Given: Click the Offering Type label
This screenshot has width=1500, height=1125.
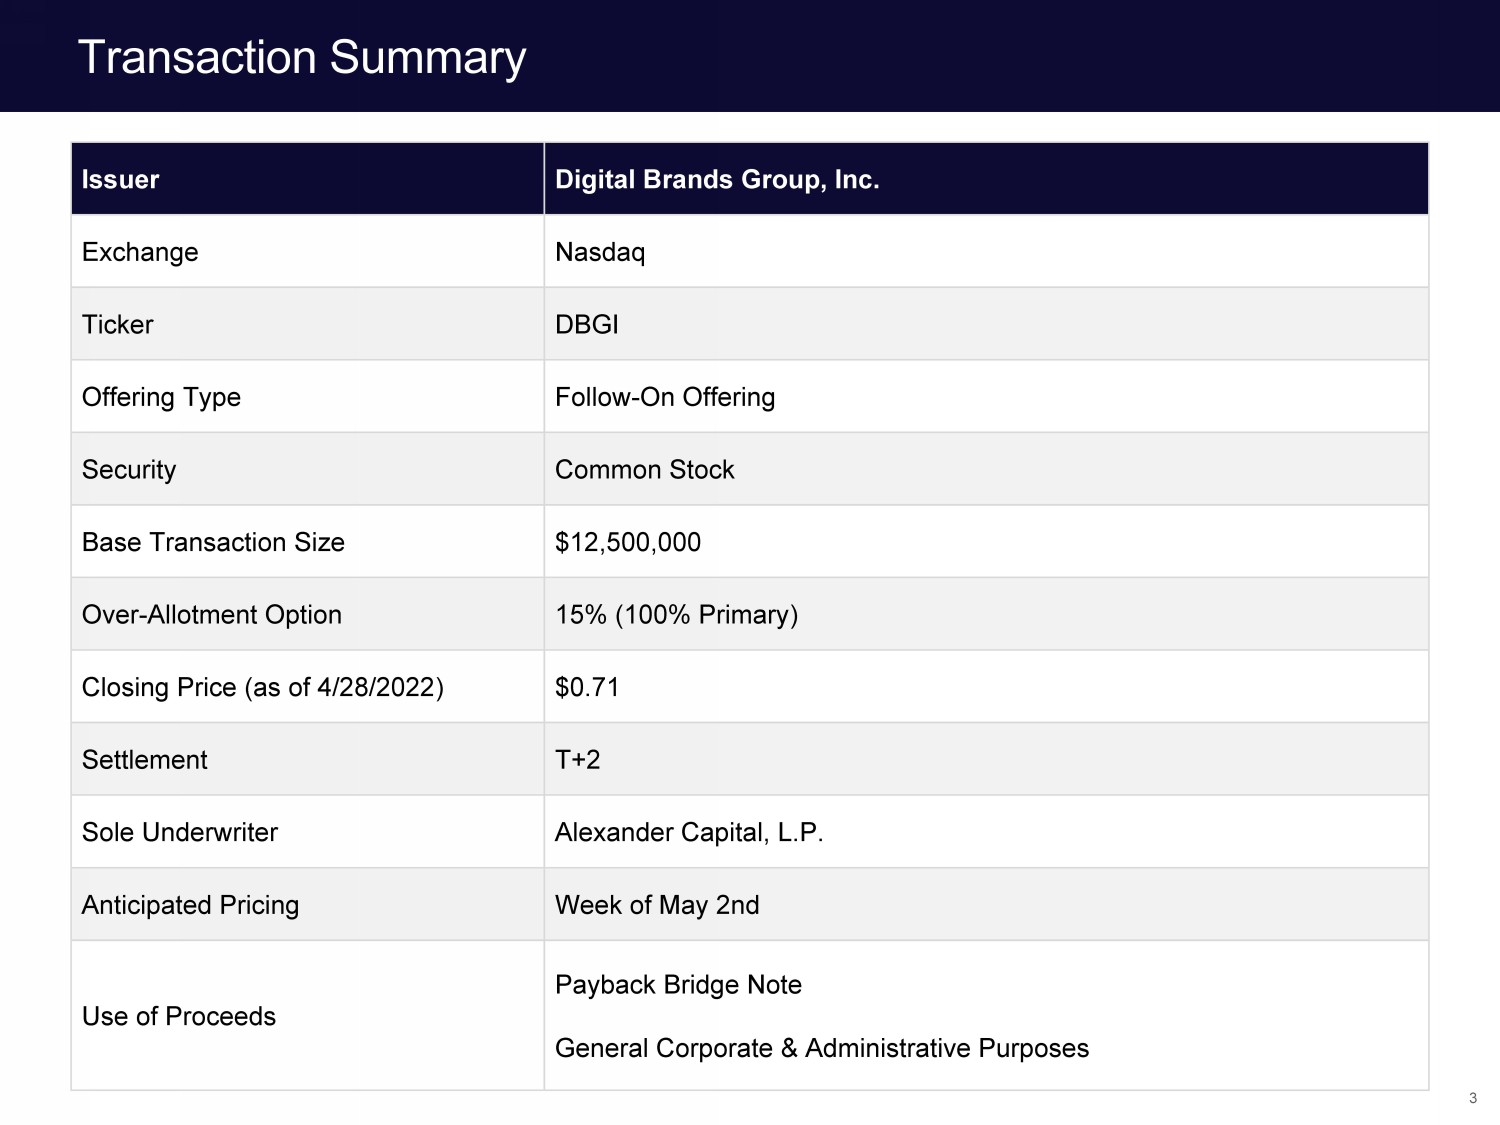Looking at the screenshot, I should coord(161,397).
